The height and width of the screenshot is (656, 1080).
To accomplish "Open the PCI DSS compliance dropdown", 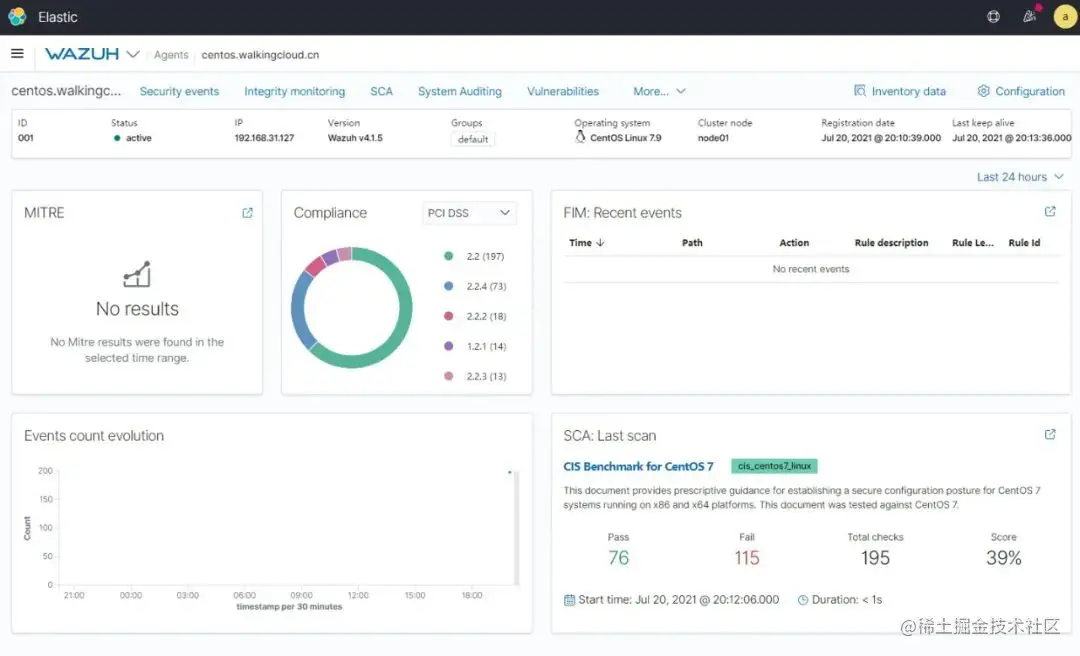I will pyautogui.click(x=469, y=213).
